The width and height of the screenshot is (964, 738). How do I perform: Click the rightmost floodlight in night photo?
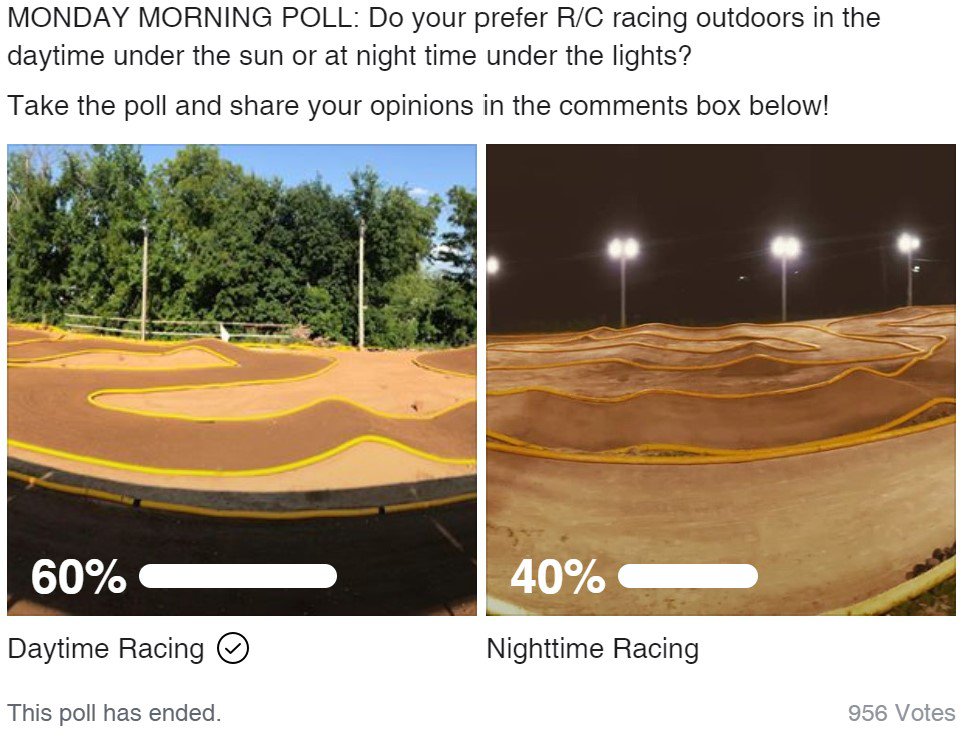(908, 243)
